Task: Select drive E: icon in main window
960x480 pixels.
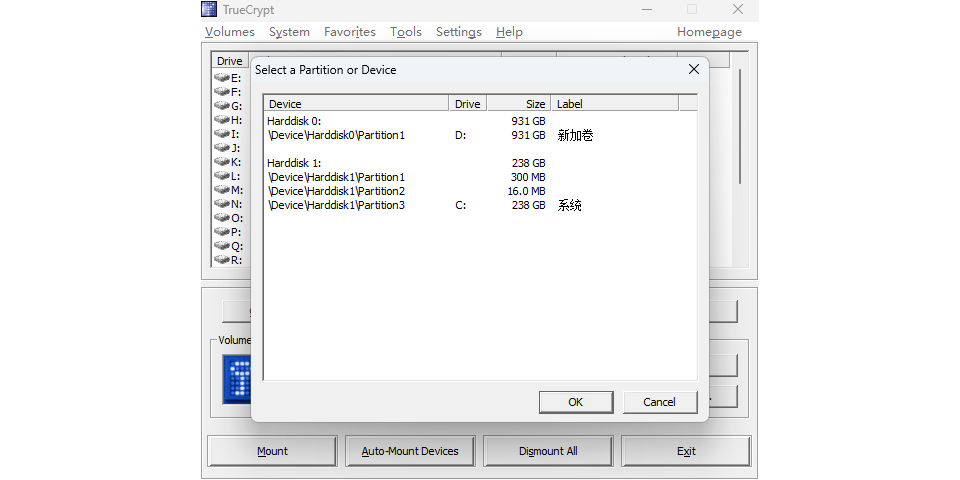Action: coord(221,78)
